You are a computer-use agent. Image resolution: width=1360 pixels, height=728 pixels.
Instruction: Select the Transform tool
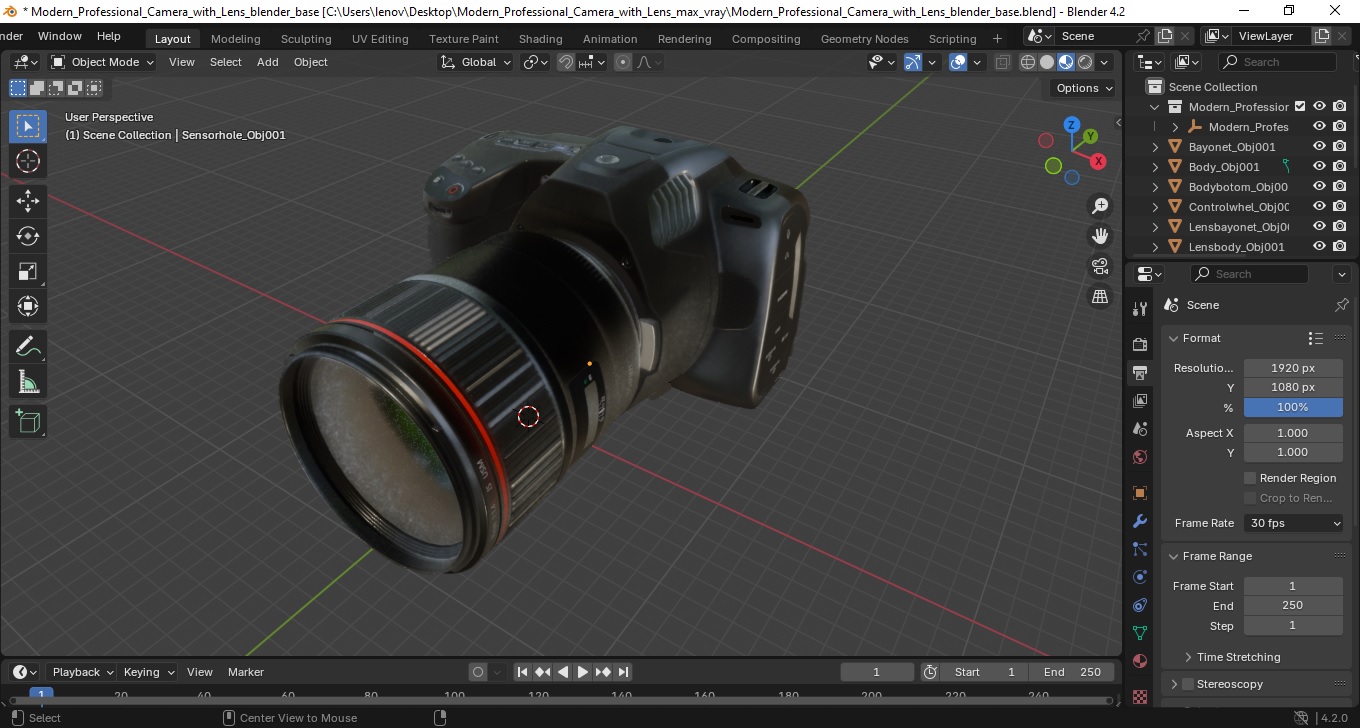point(28,306)
